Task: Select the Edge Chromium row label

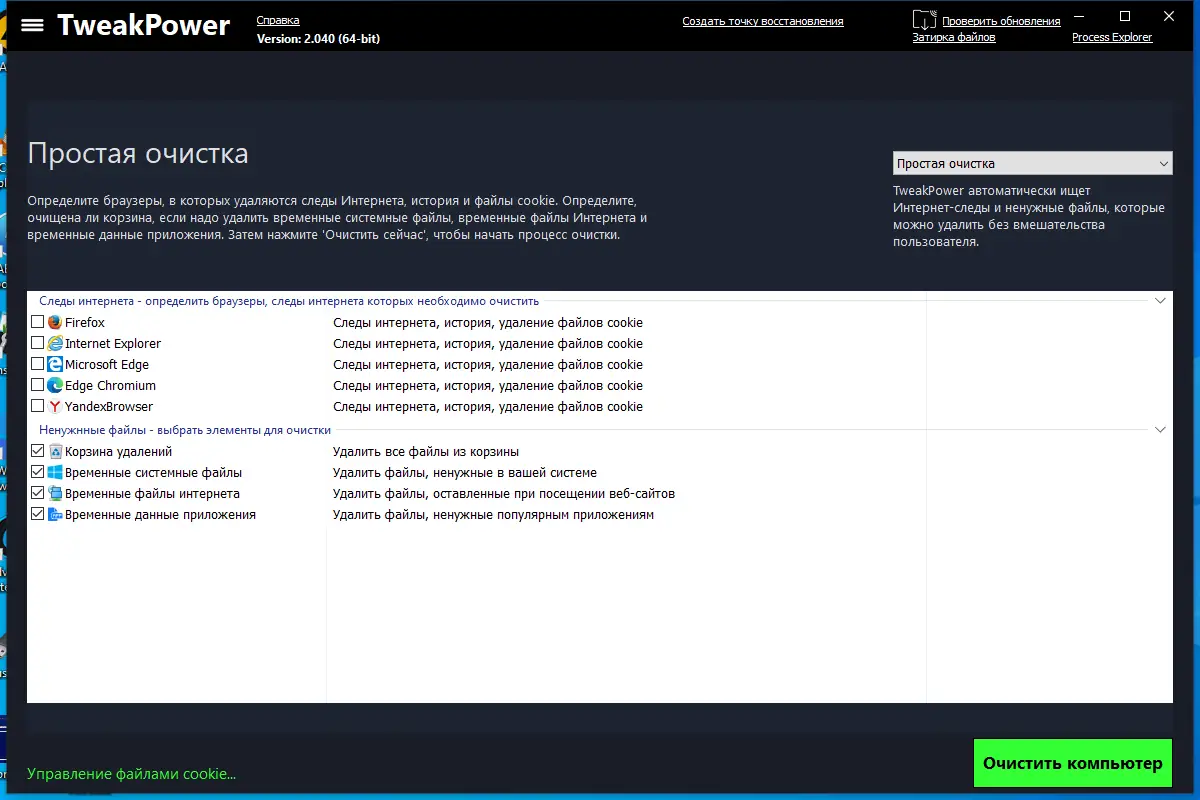Action: pos(110,386)
